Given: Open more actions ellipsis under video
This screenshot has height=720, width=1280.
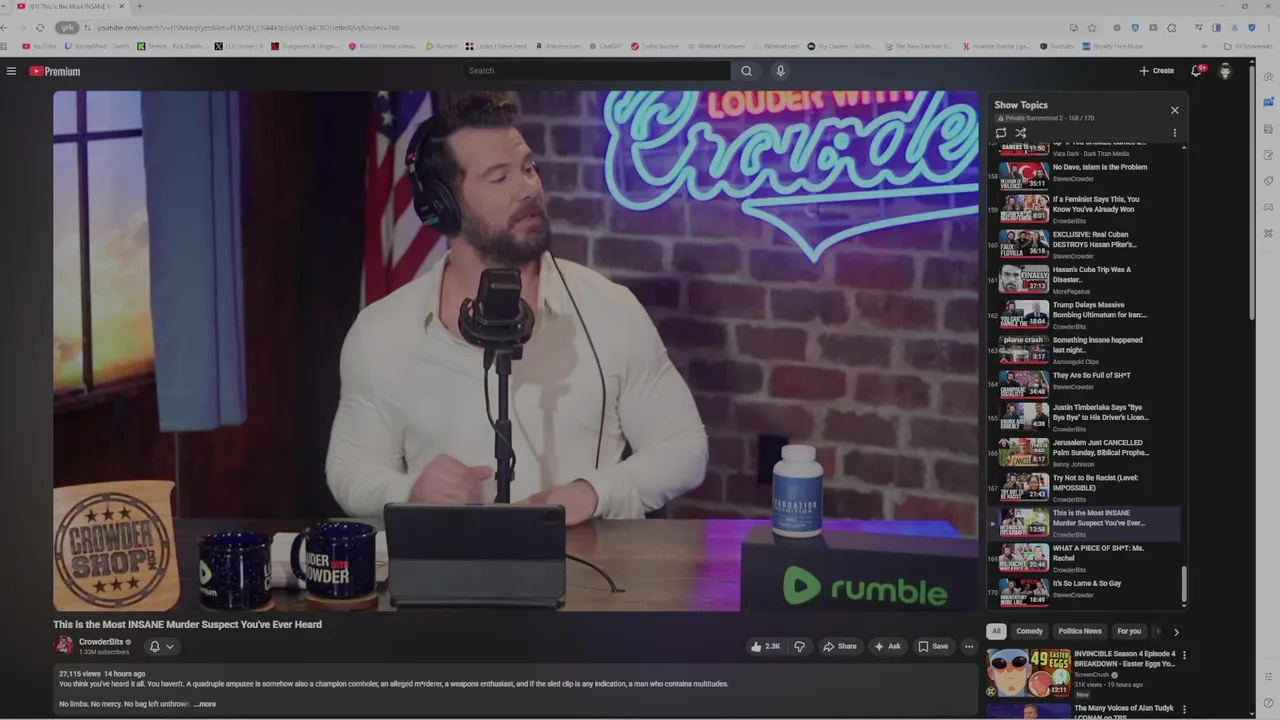Looking at the screenshot, I should pyautogui.click(x=969, y=647).
